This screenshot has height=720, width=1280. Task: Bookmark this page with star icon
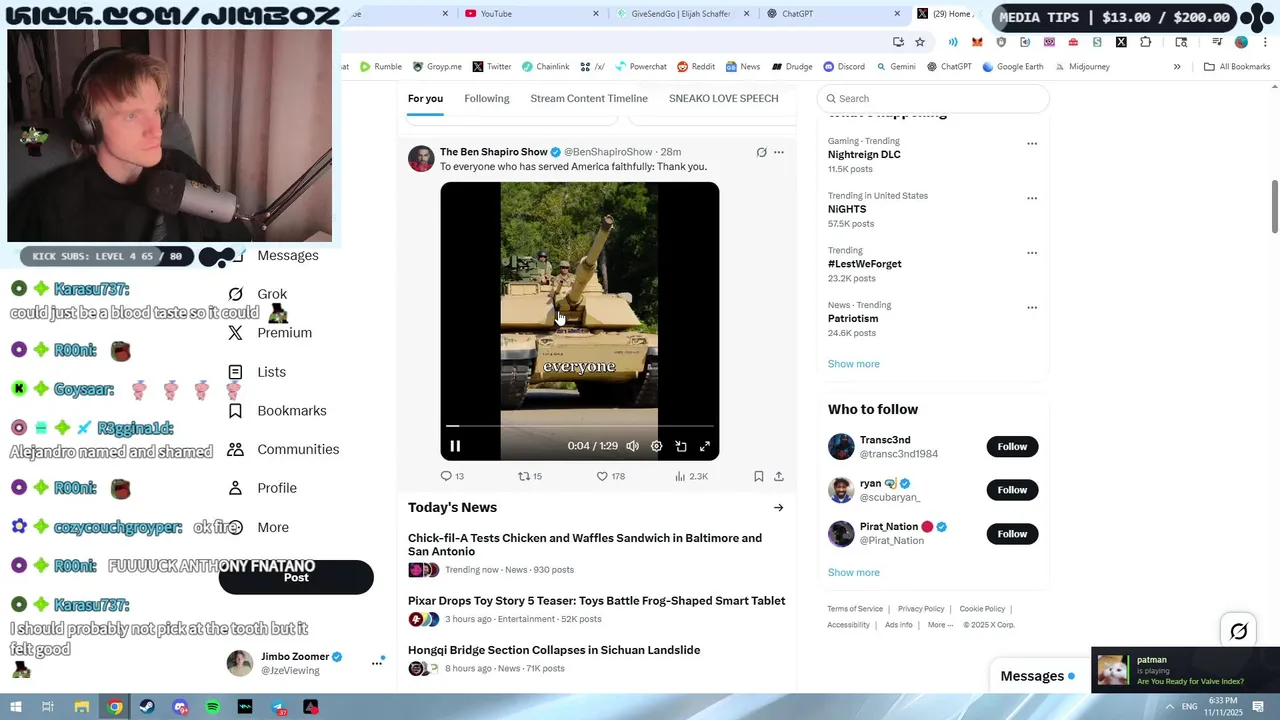point(920,42)
